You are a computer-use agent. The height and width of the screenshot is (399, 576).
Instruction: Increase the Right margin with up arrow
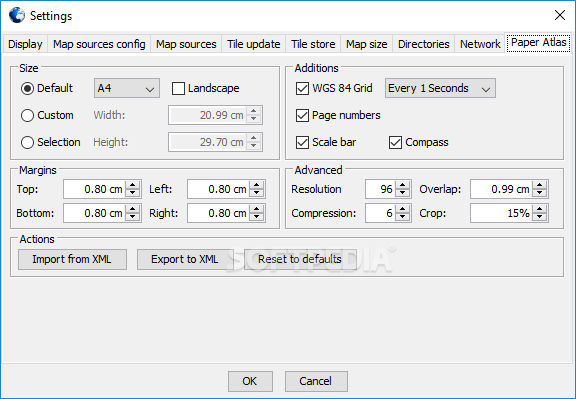click(x=257, y=209)
